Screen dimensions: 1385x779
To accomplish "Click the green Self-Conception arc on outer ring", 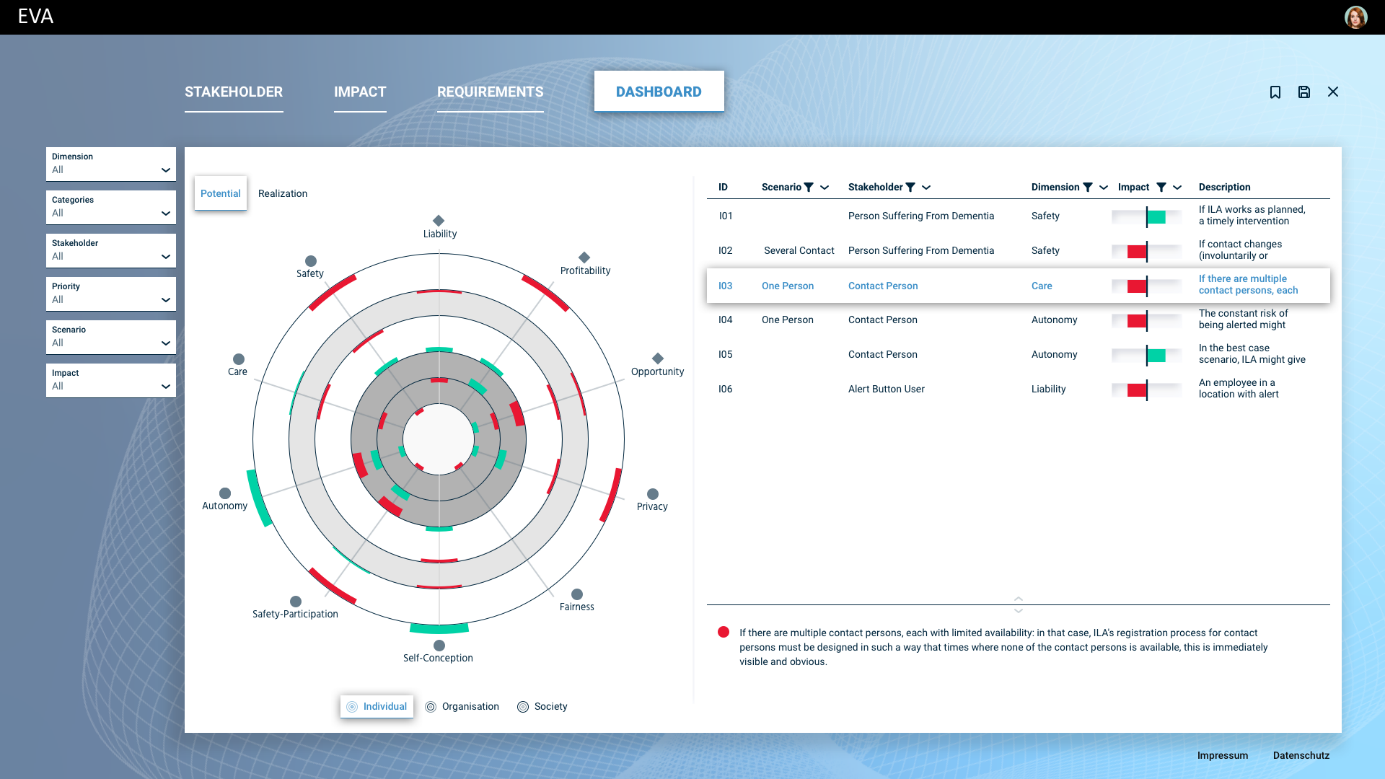I will (439, 628).
